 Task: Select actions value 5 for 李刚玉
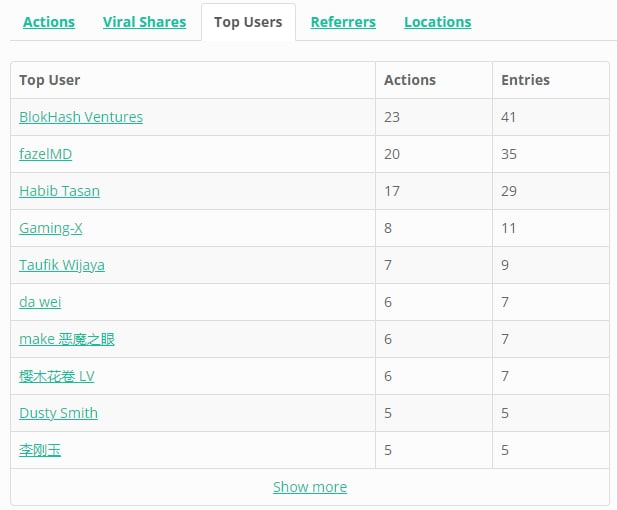point(388,450)
